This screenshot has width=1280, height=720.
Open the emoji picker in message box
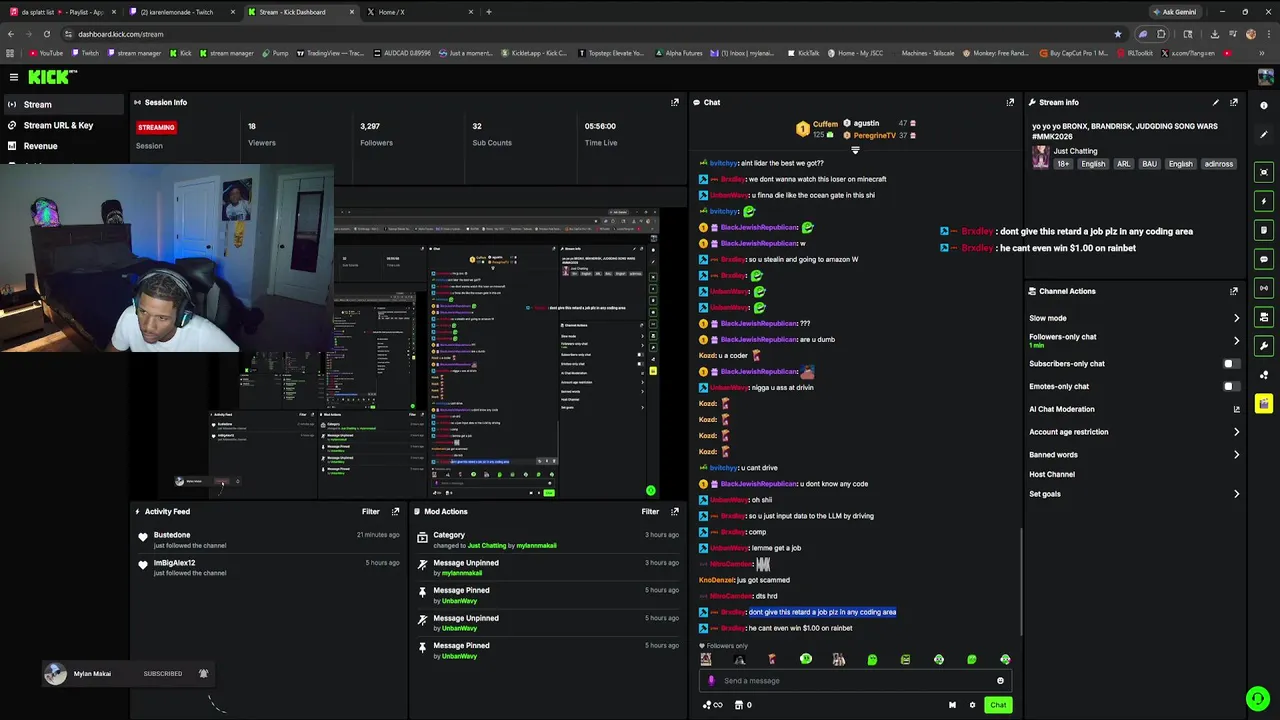(1000, 681)
